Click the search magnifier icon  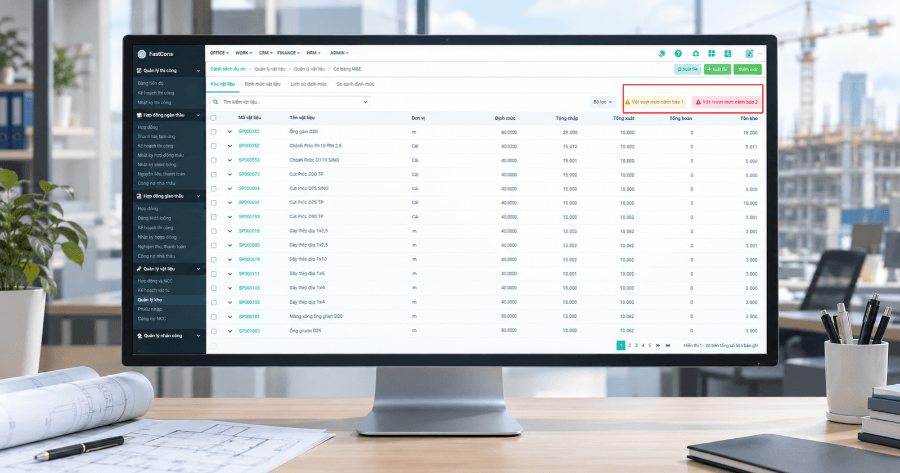tap(216, 102)
